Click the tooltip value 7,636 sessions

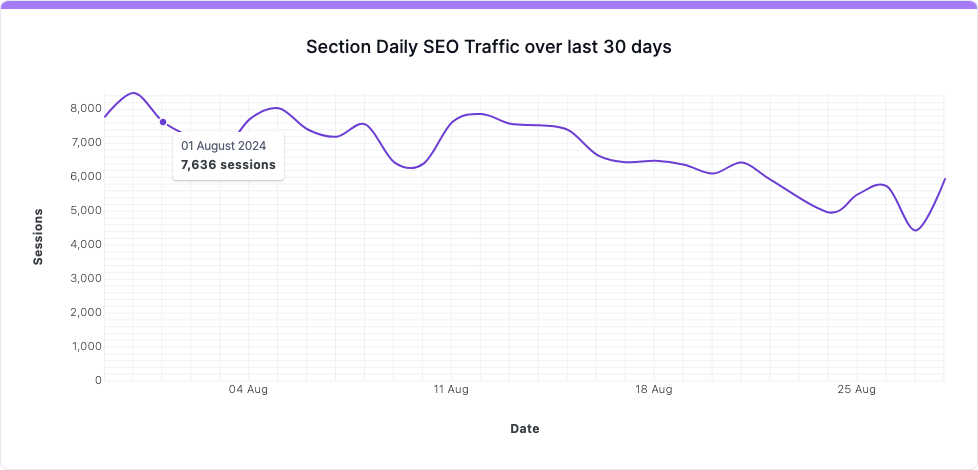[228, 165]
